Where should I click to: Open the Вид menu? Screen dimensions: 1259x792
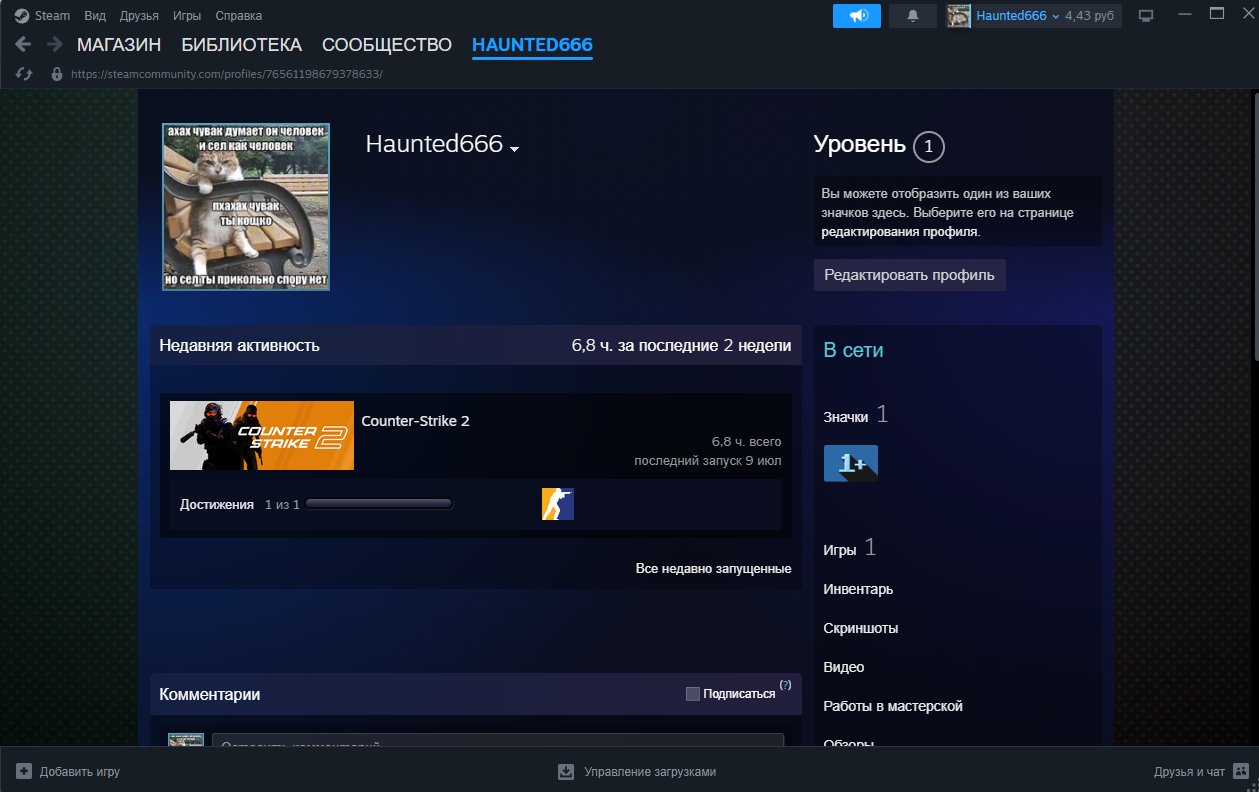click(95, 16)
